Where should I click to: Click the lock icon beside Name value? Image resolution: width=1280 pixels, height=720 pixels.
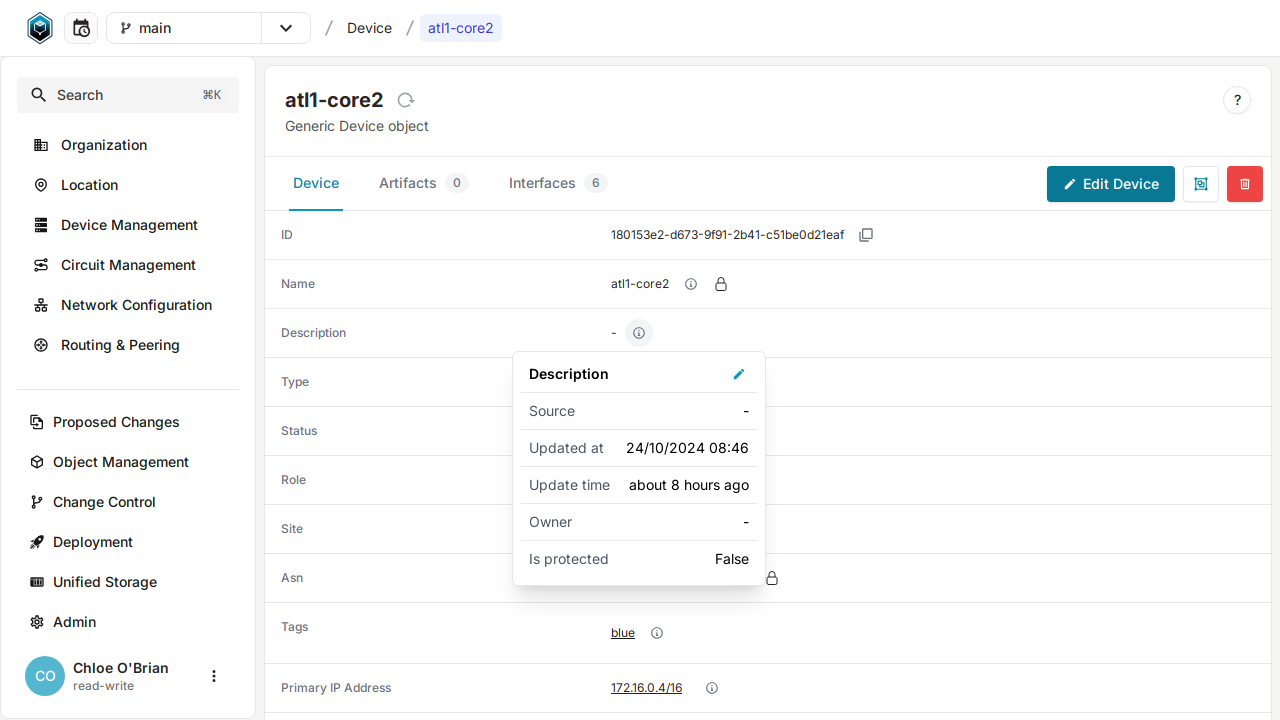click(x=721, y=284)
